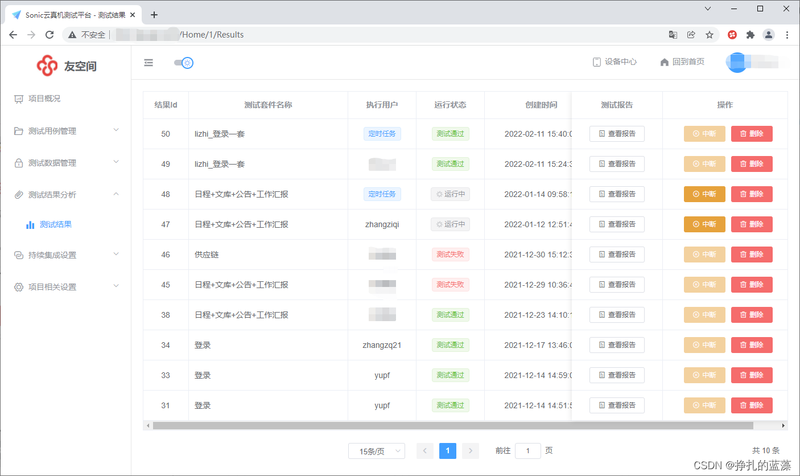Viewport: 800px width, 476px height.
Task: Go to 回到首页 home icon
Action: [682, 62]
